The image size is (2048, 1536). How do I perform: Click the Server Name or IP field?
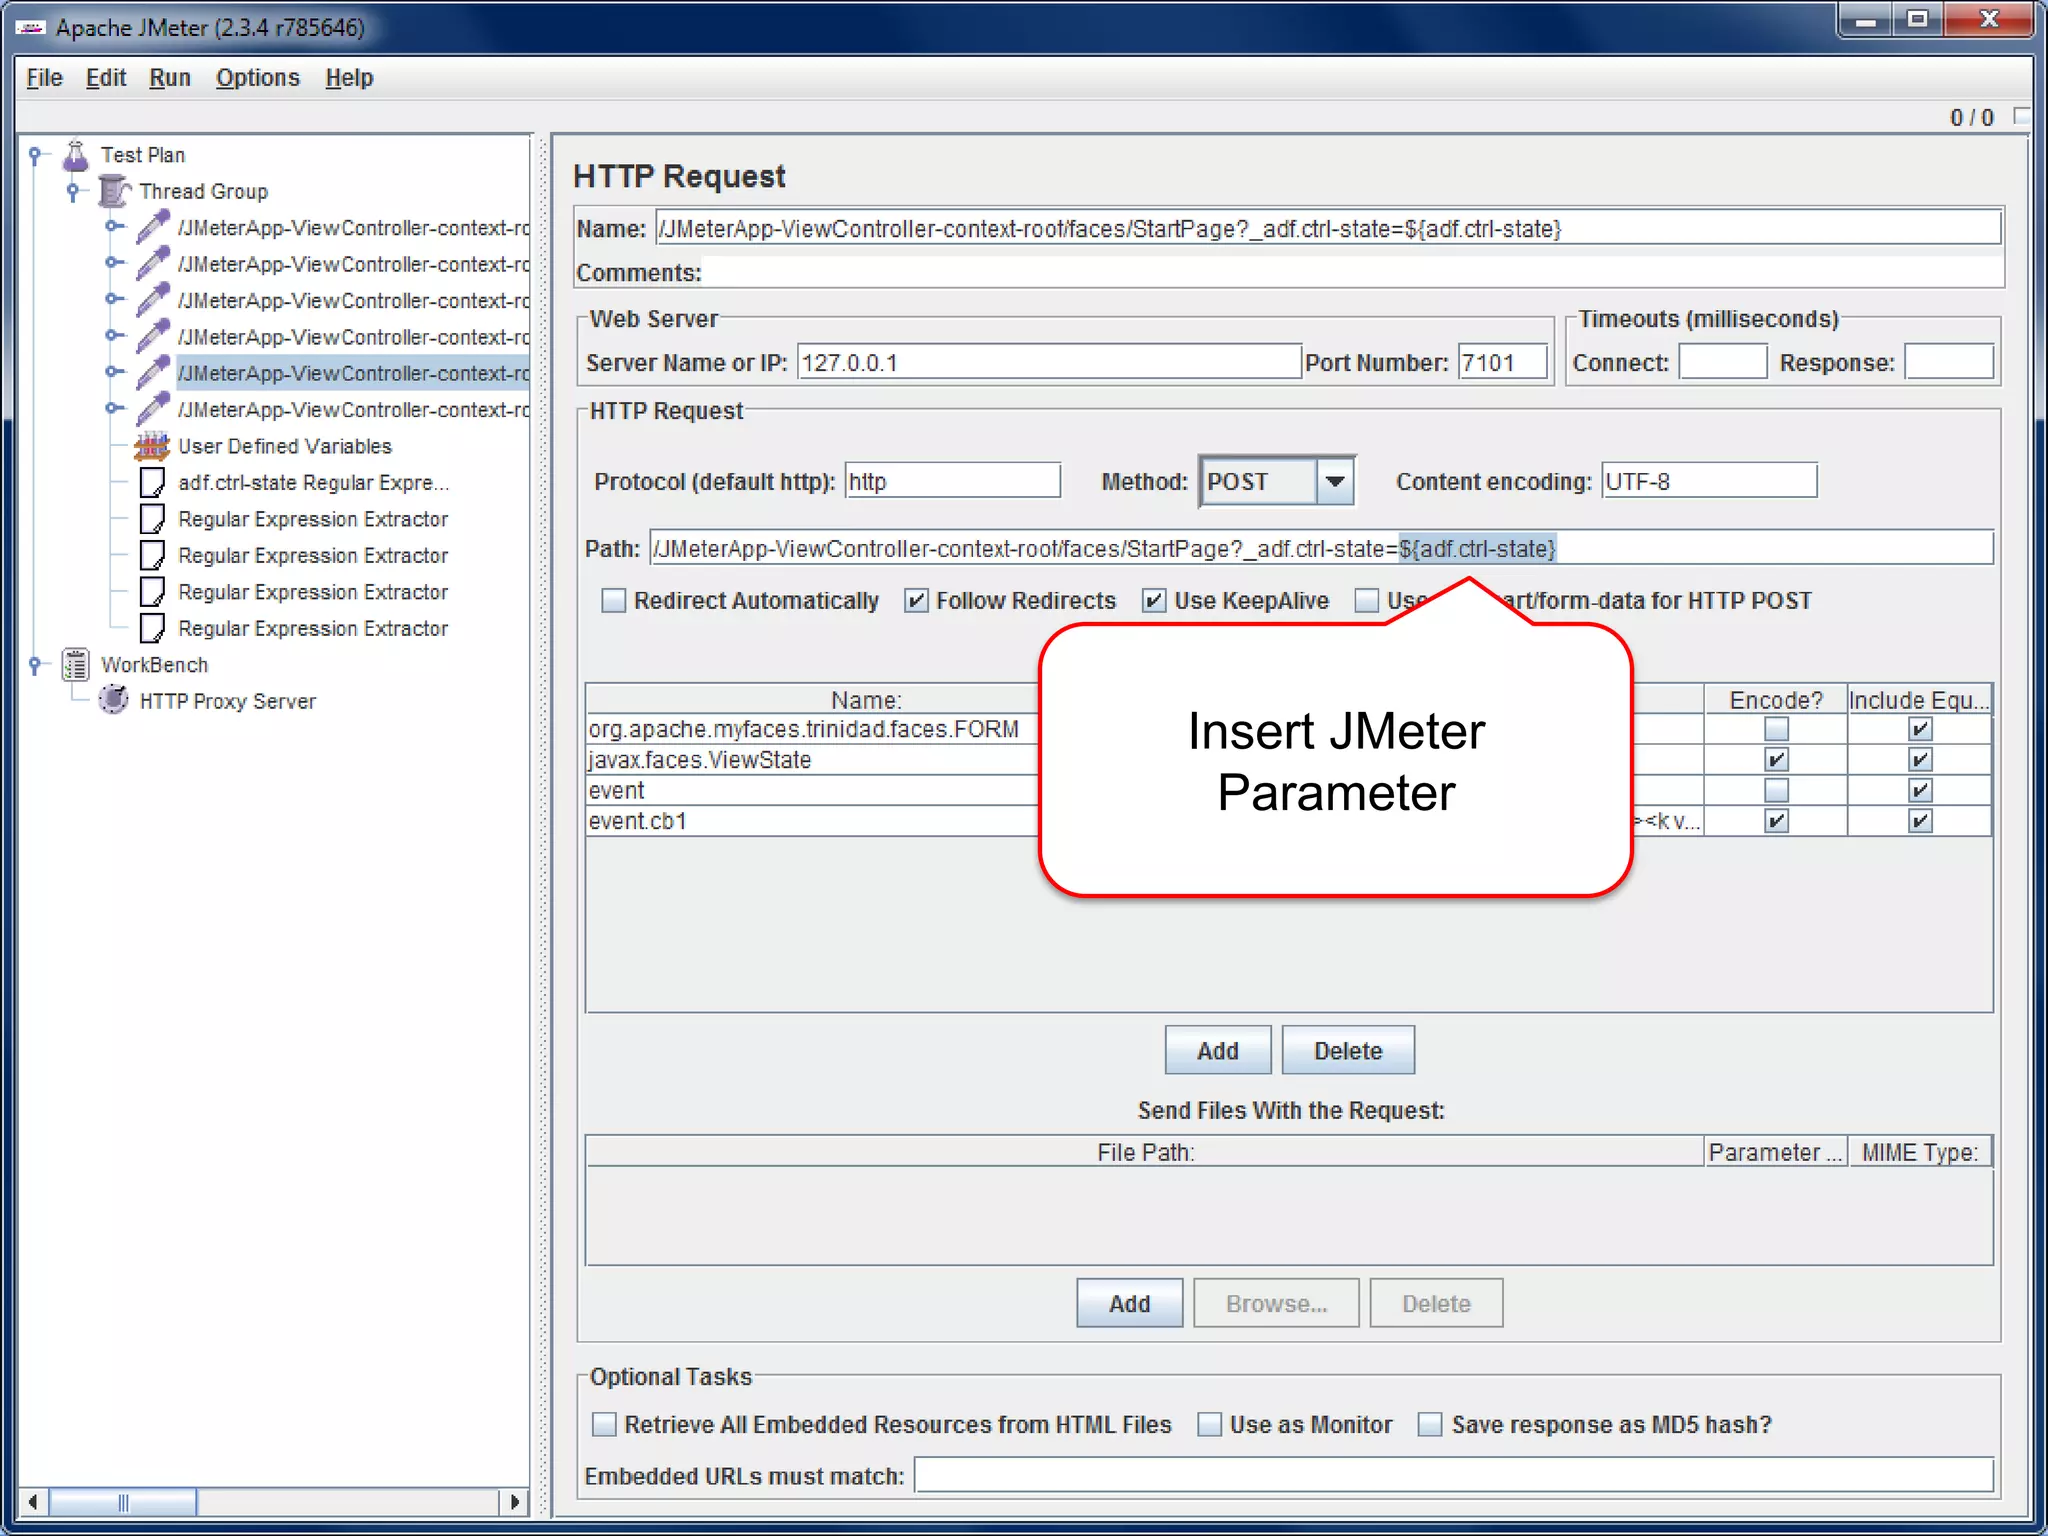(1048, 362)
